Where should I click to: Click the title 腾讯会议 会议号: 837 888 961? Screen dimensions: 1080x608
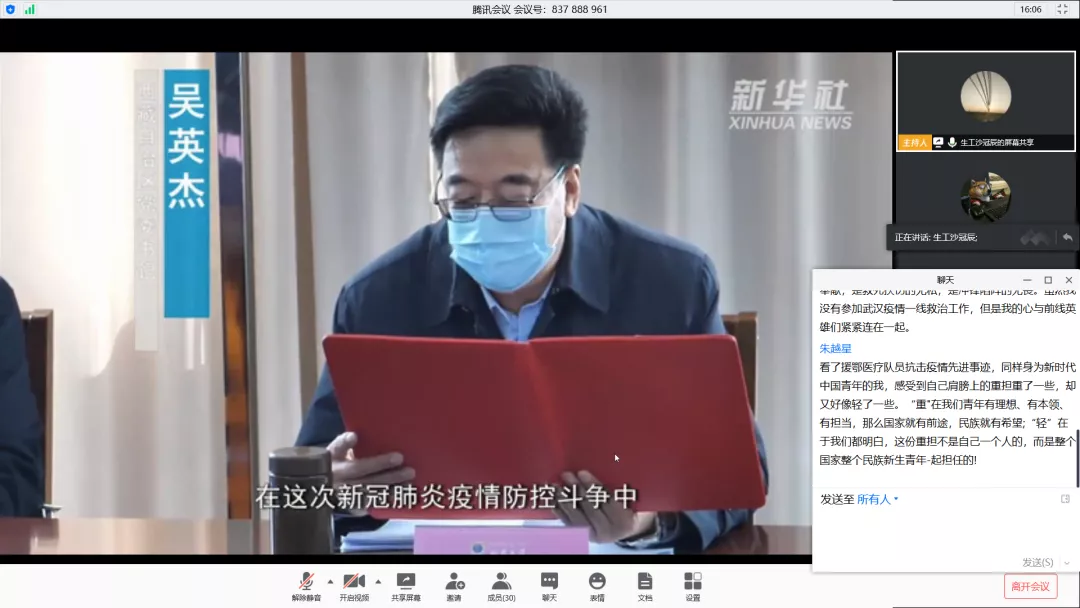[x=539, y=9]
